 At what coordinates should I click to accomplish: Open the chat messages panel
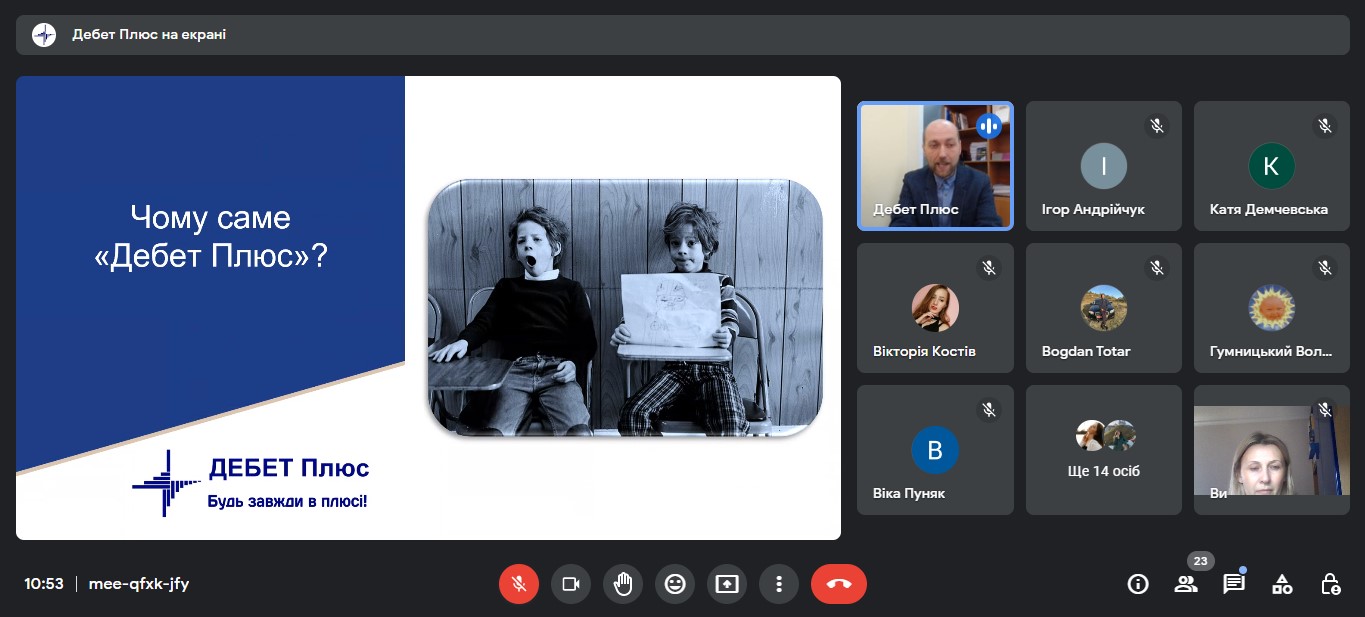click(x=1234, y=584)
